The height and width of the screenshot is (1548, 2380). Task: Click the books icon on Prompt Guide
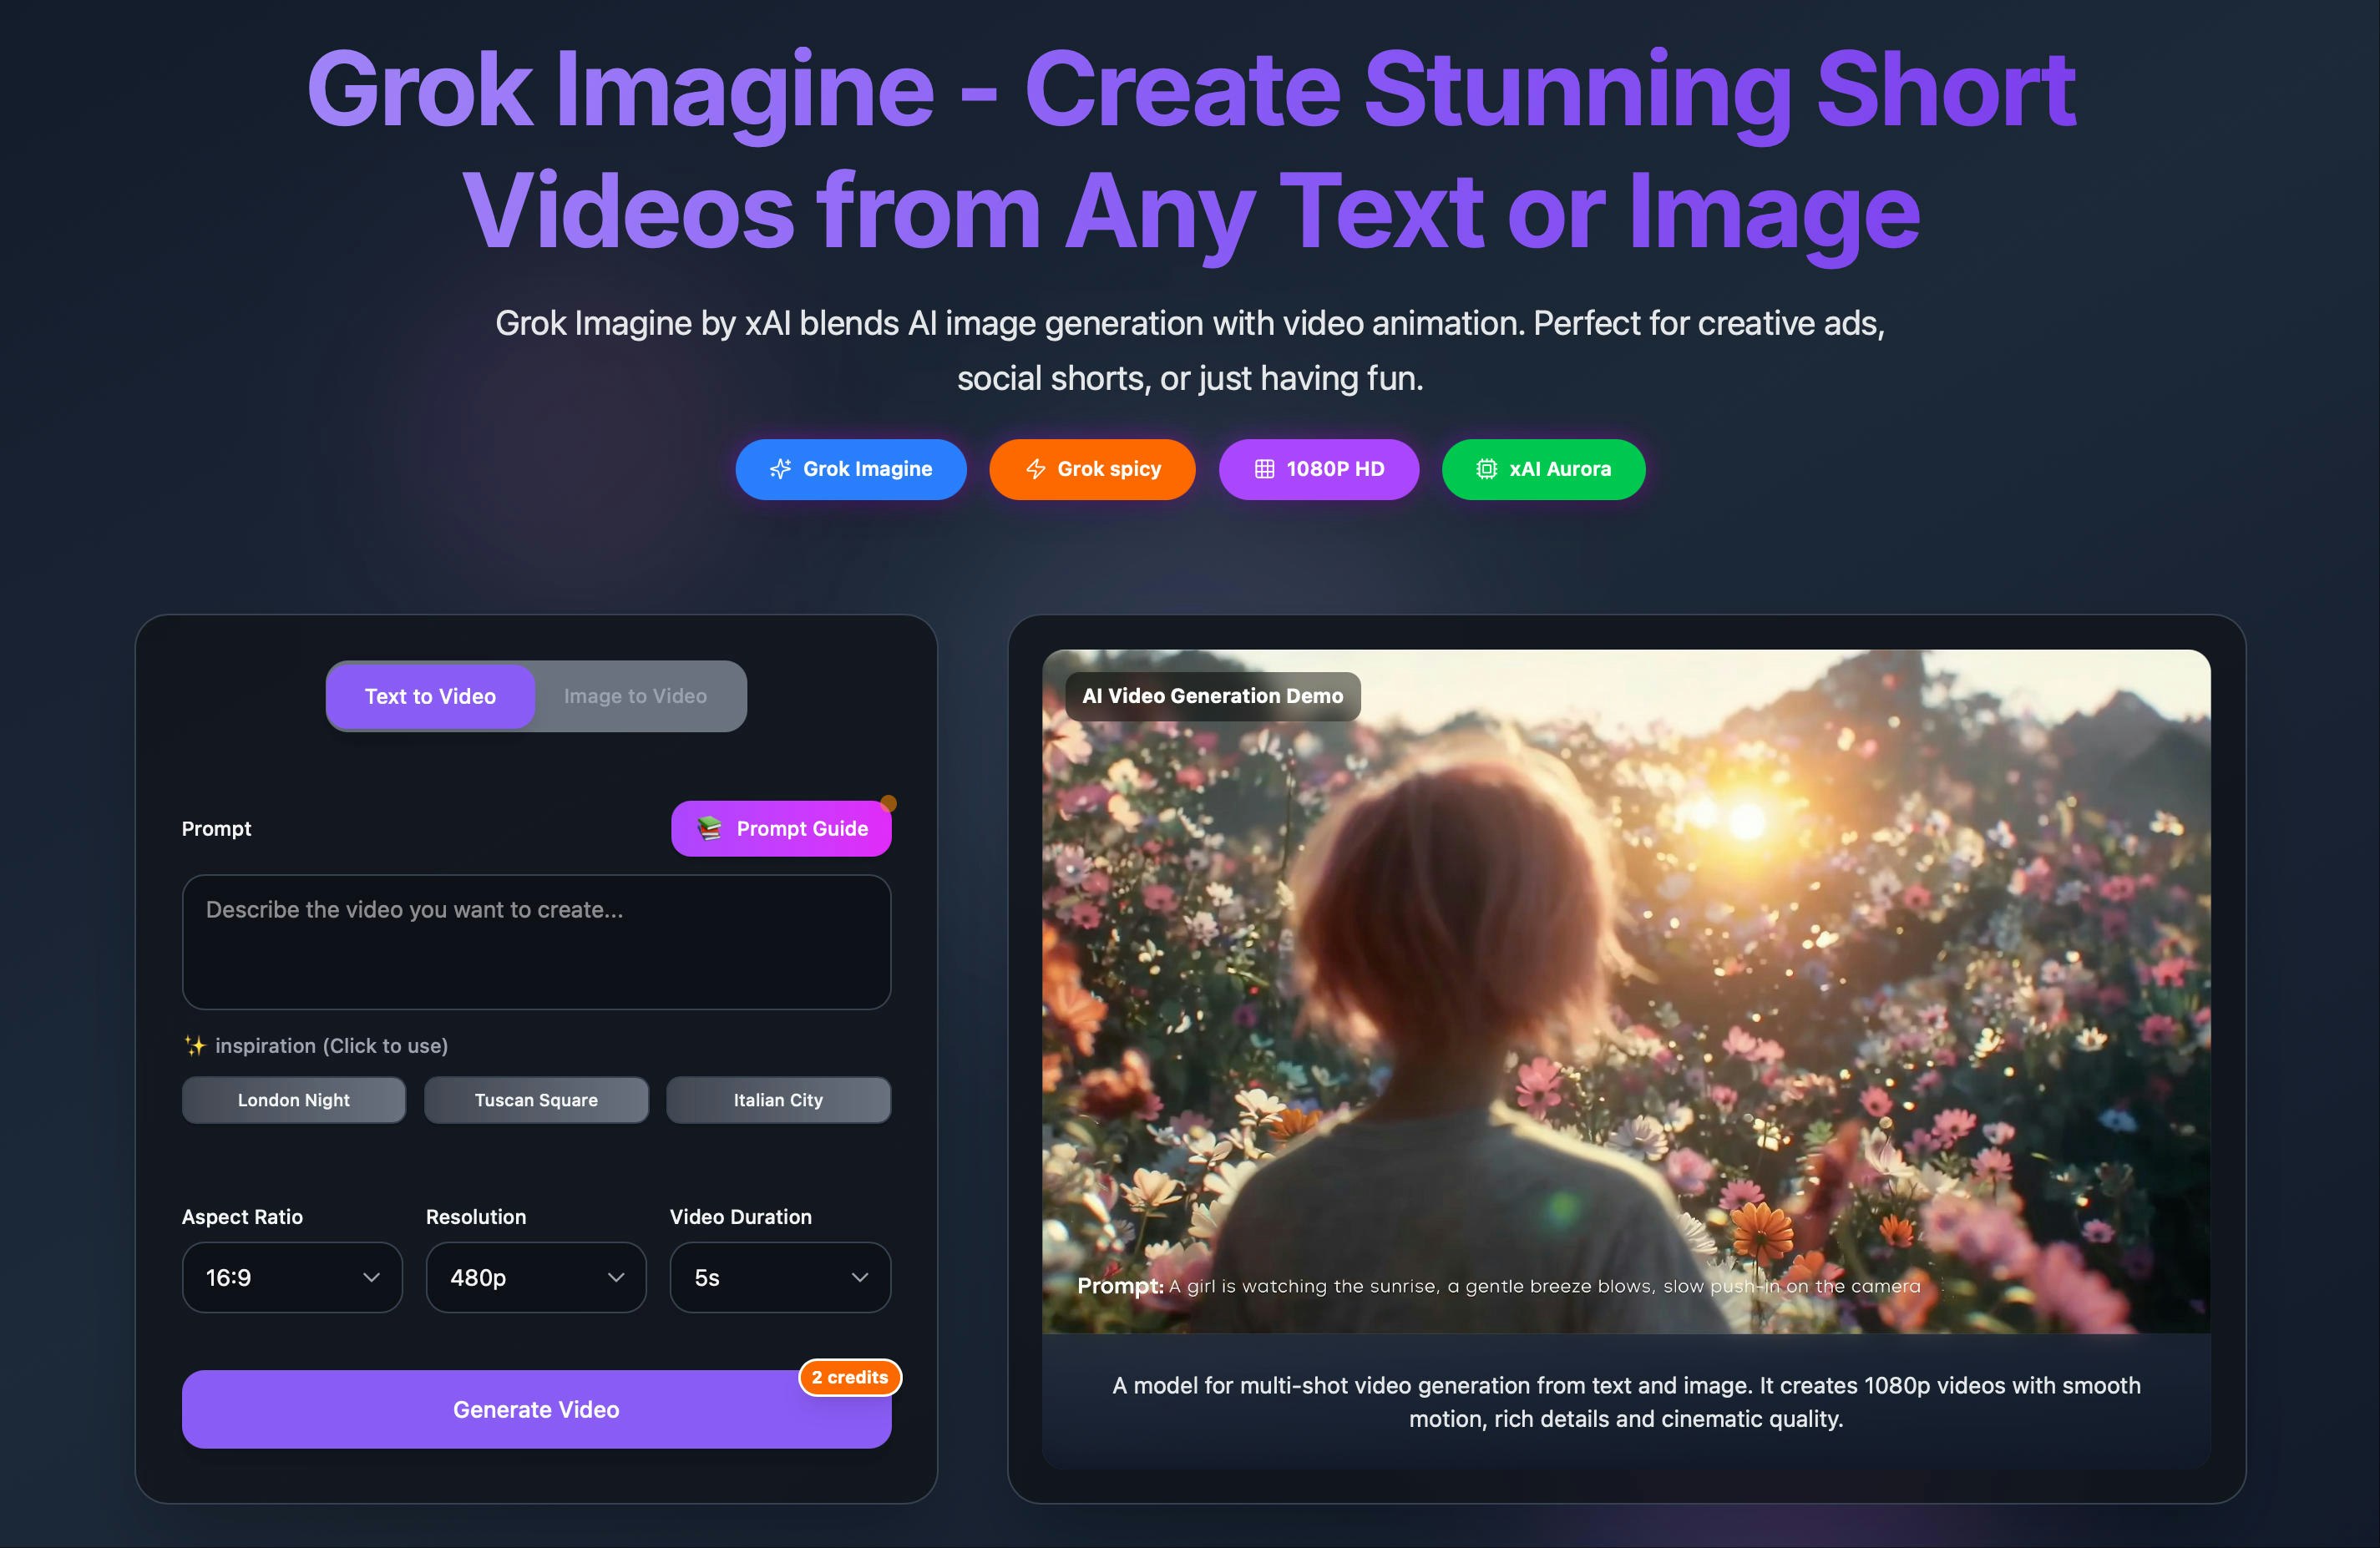click(709, 828)
